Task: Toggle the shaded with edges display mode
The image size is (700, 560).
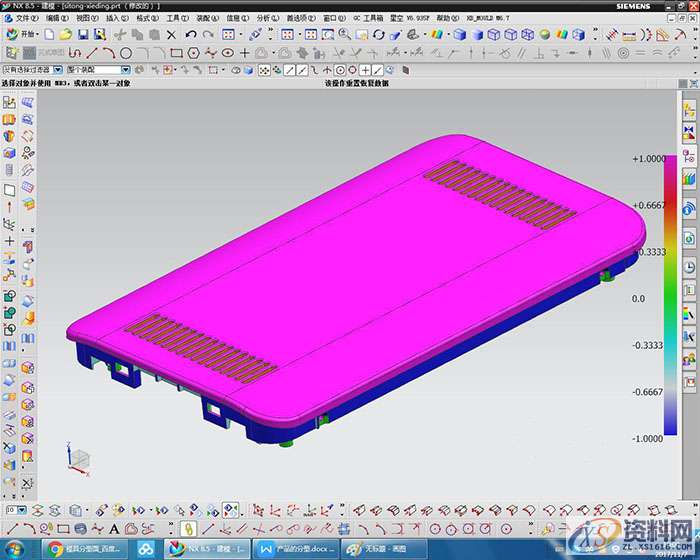Action: pos(458,35)
